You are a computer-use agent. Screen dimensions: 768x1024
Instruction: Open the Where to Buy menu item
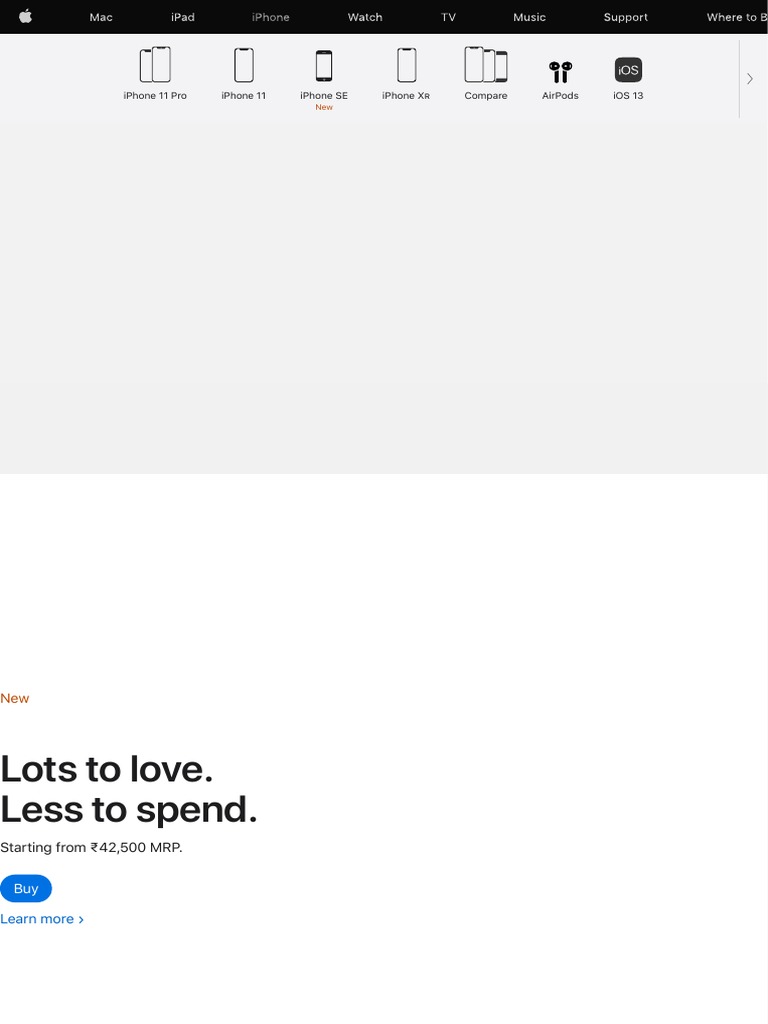(x=736, y=17)
